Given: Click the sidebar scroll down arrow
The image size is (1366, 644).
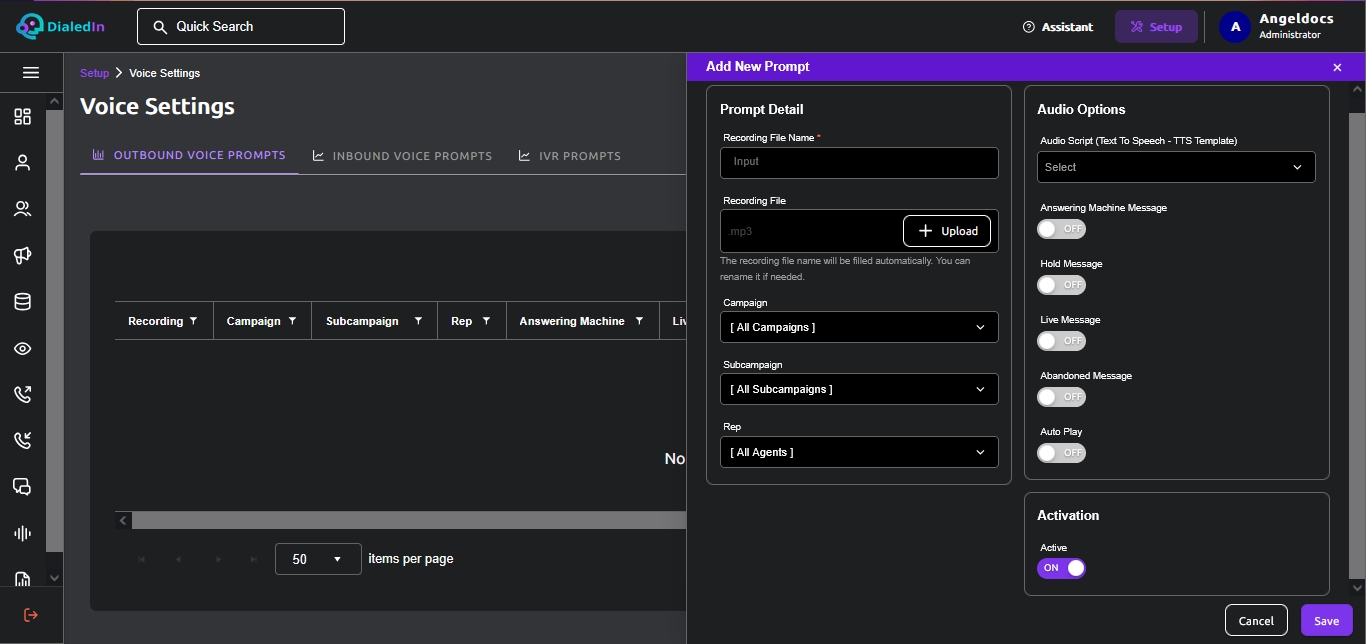Looking at the screenshot, I should click(x=54, y=578).
